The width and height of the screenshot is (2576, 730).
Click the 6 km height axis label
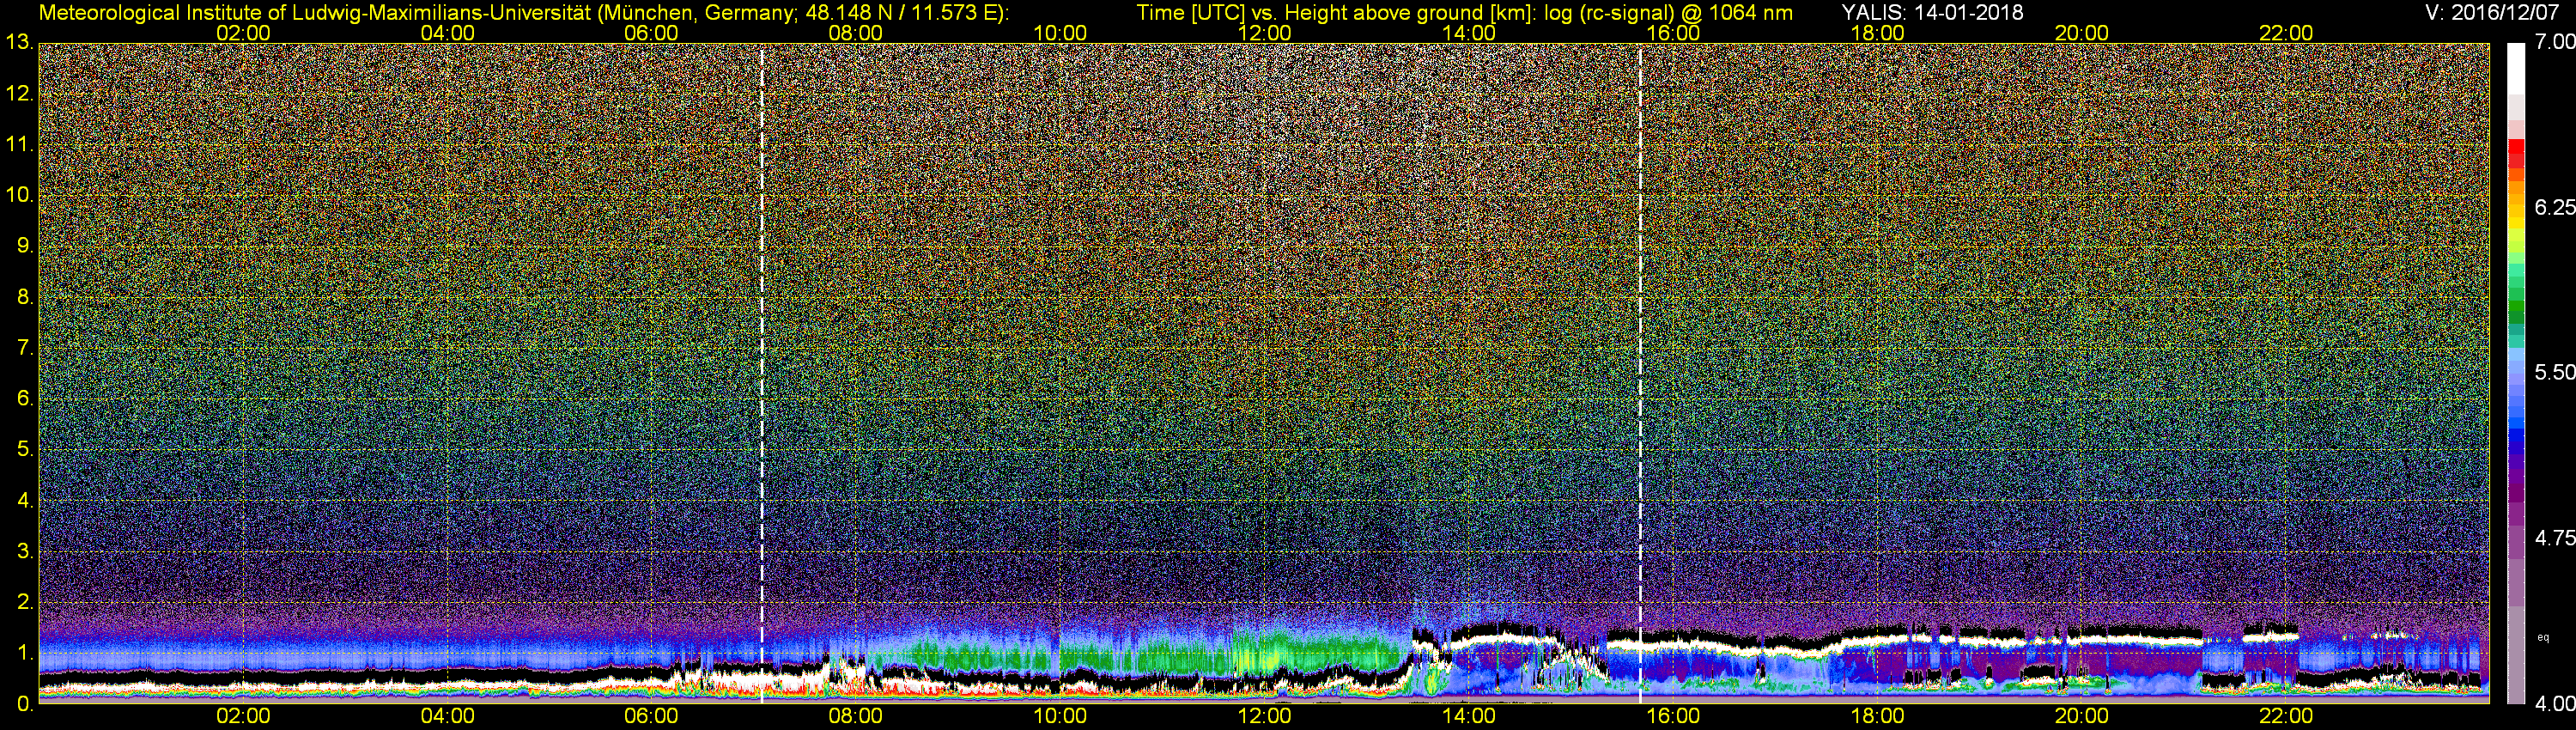(25, 399)
